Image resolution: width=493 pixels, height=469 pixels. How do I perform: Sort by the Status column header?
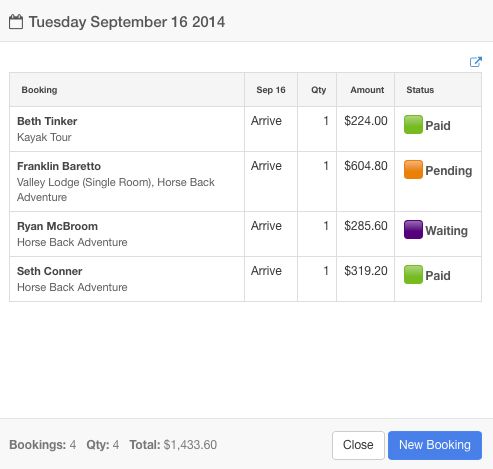(420, 90)
